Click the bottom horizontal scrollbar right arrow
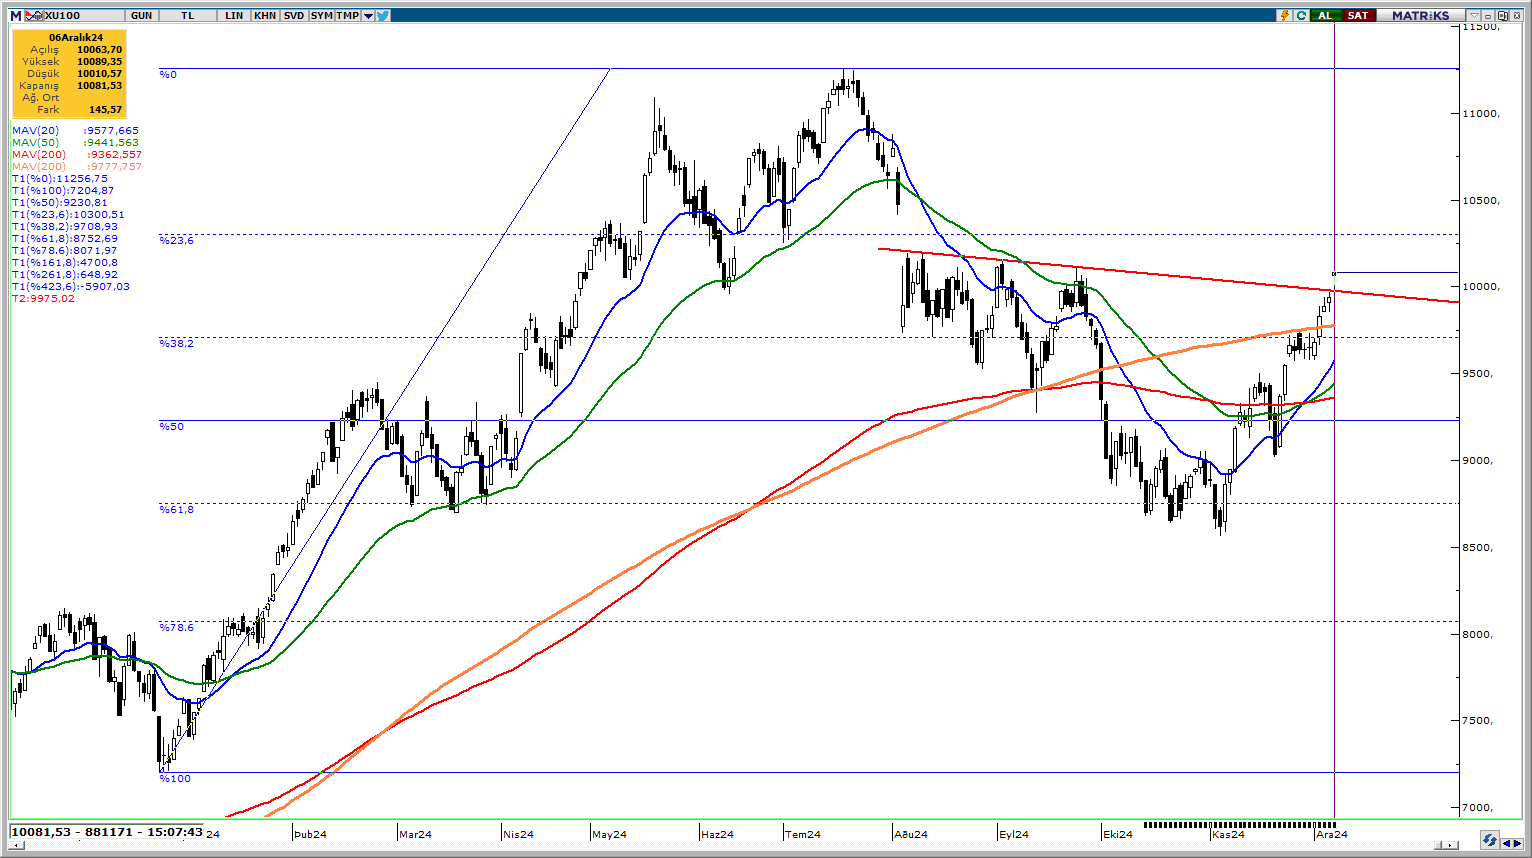Screen dimensions: 1532x858 (x=1450, y=845)
